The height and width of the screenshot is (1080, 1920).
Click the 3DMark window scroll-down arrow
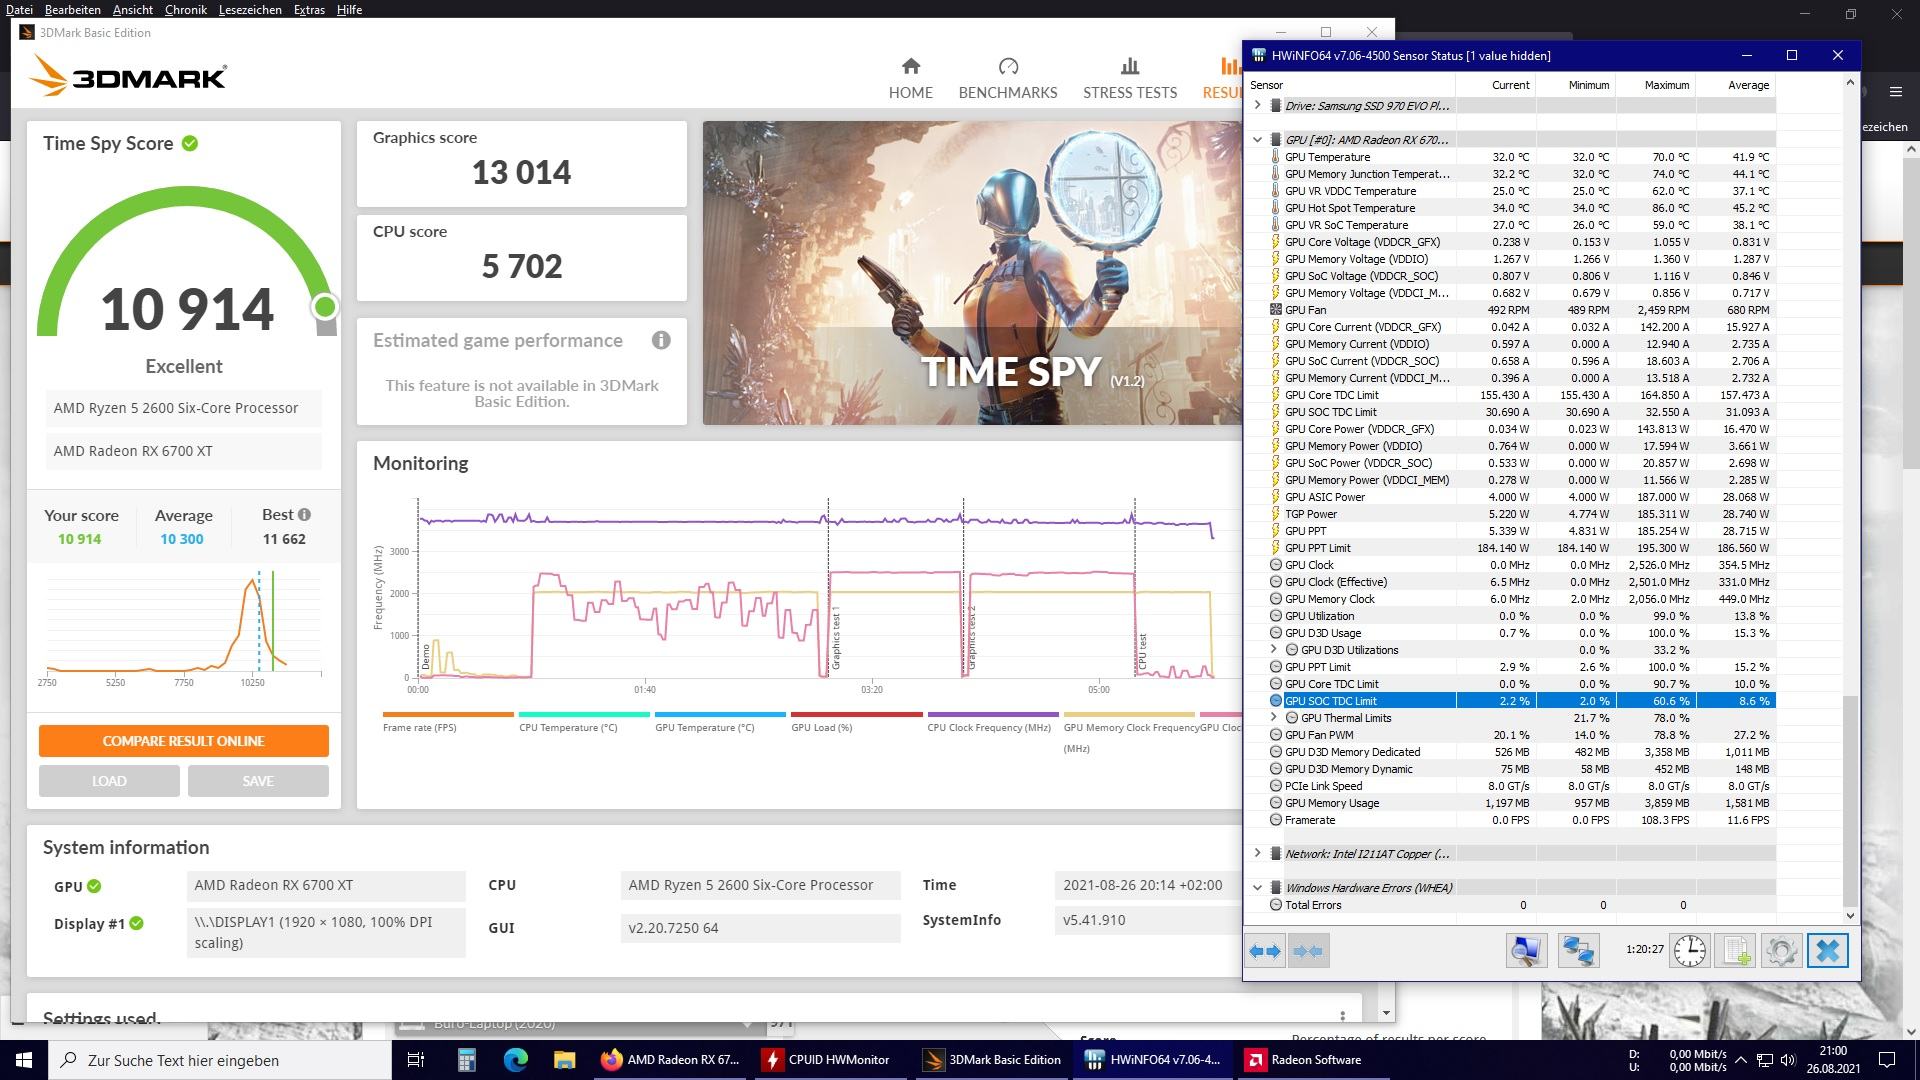coord(1386,1013)
